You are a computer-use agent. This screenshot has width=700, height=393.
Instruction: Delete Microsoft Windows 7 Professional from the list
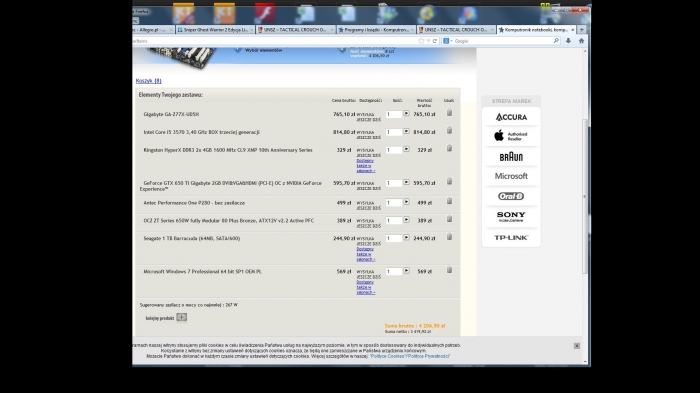[450, 270]
